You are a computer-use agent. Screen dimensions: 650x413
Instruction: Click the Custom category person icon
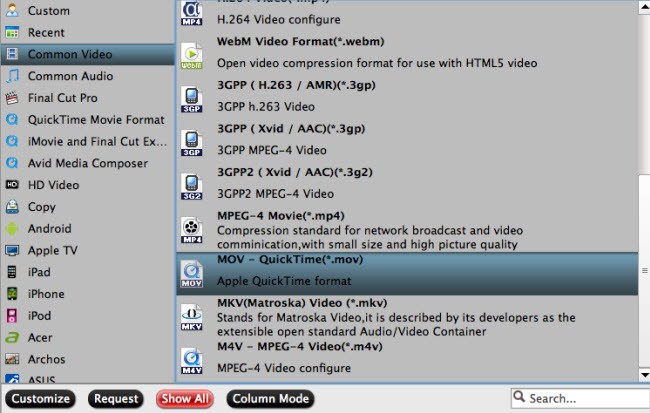tap(12, 10)
